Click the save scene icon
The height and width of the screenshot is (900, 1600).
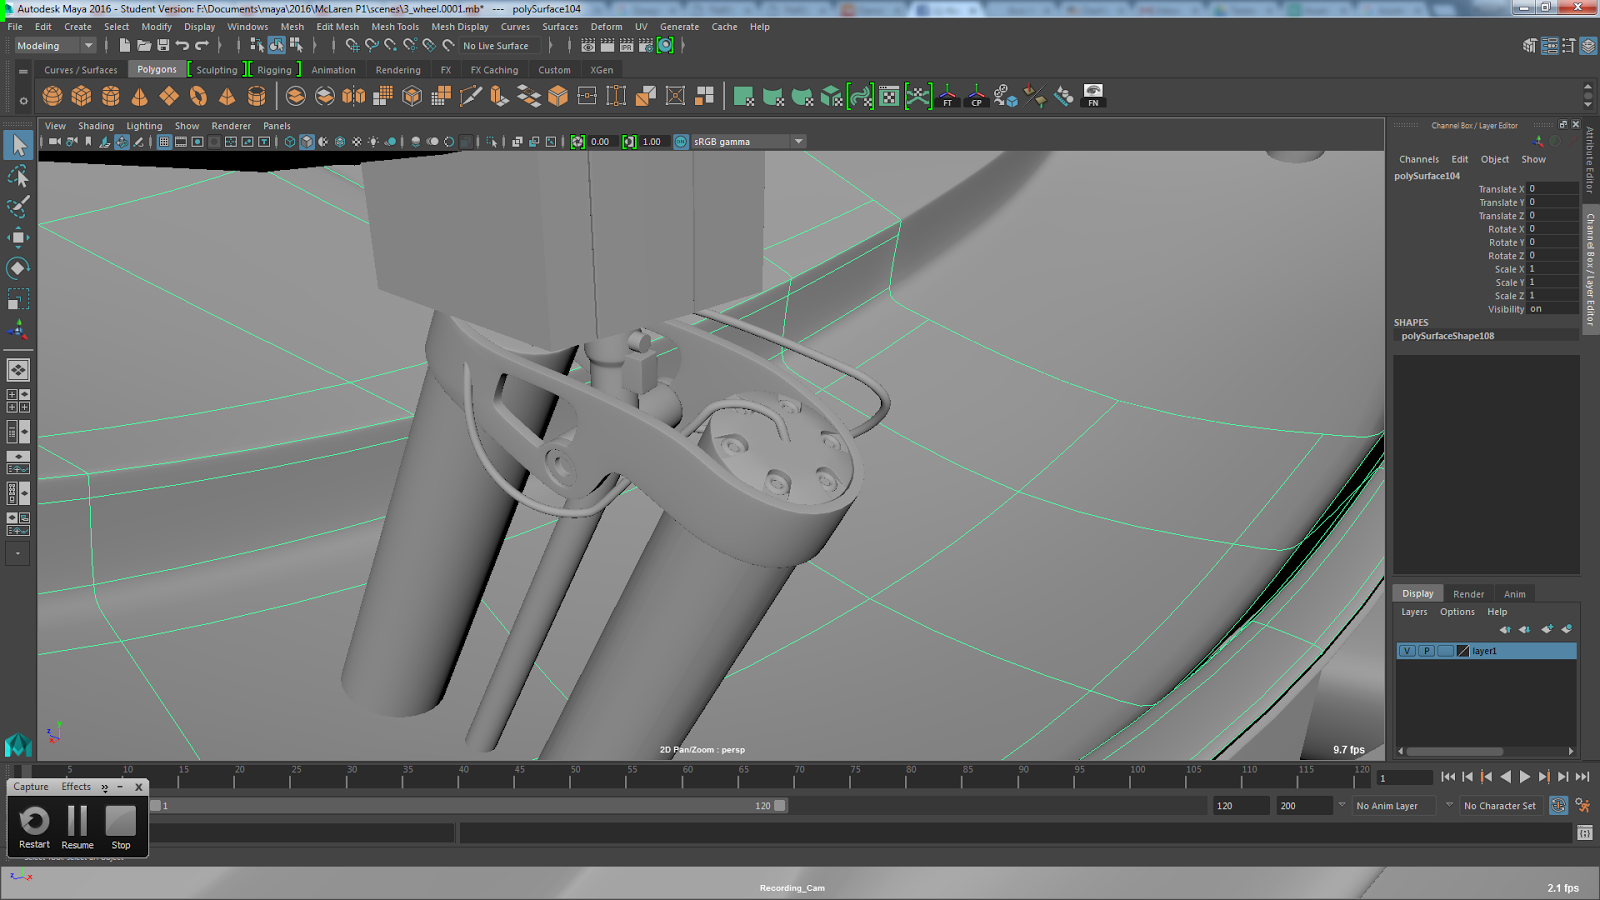coord(163,45)
